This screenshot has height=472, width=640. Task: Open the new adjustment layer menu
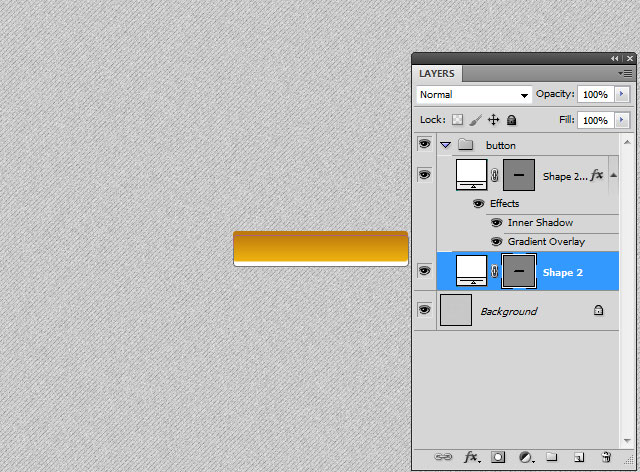pyautogui.click(x=526, y=457)
